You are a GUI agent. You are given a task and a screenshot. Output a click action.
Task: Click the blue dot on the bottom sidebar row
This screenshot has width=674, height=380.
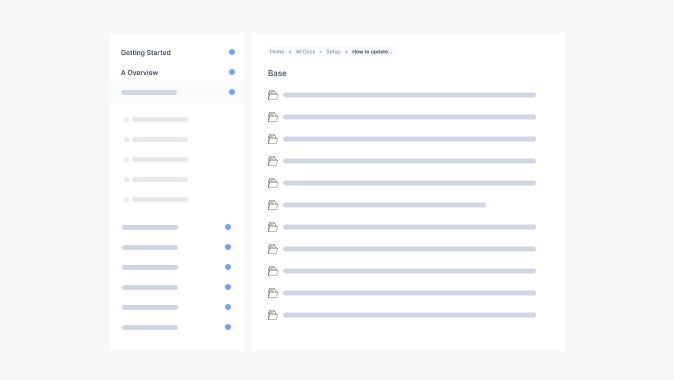(x=228, y=327)
